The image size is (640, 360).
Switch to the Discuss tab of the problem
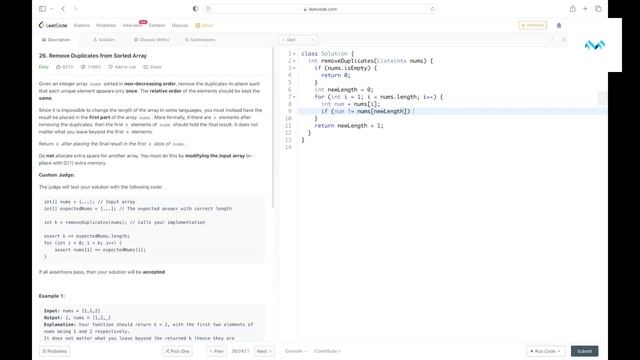click(152, 40)
